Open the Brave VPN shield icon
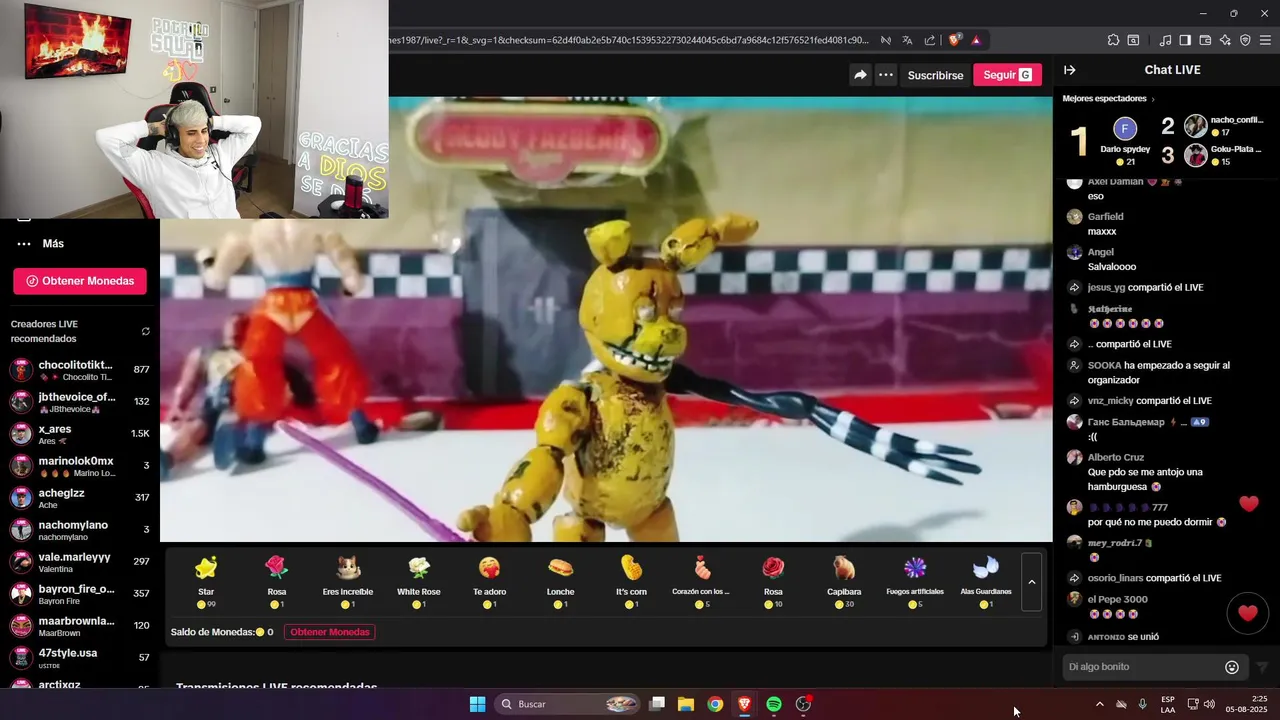1280x720 pixels. [x=1245, y=40]
